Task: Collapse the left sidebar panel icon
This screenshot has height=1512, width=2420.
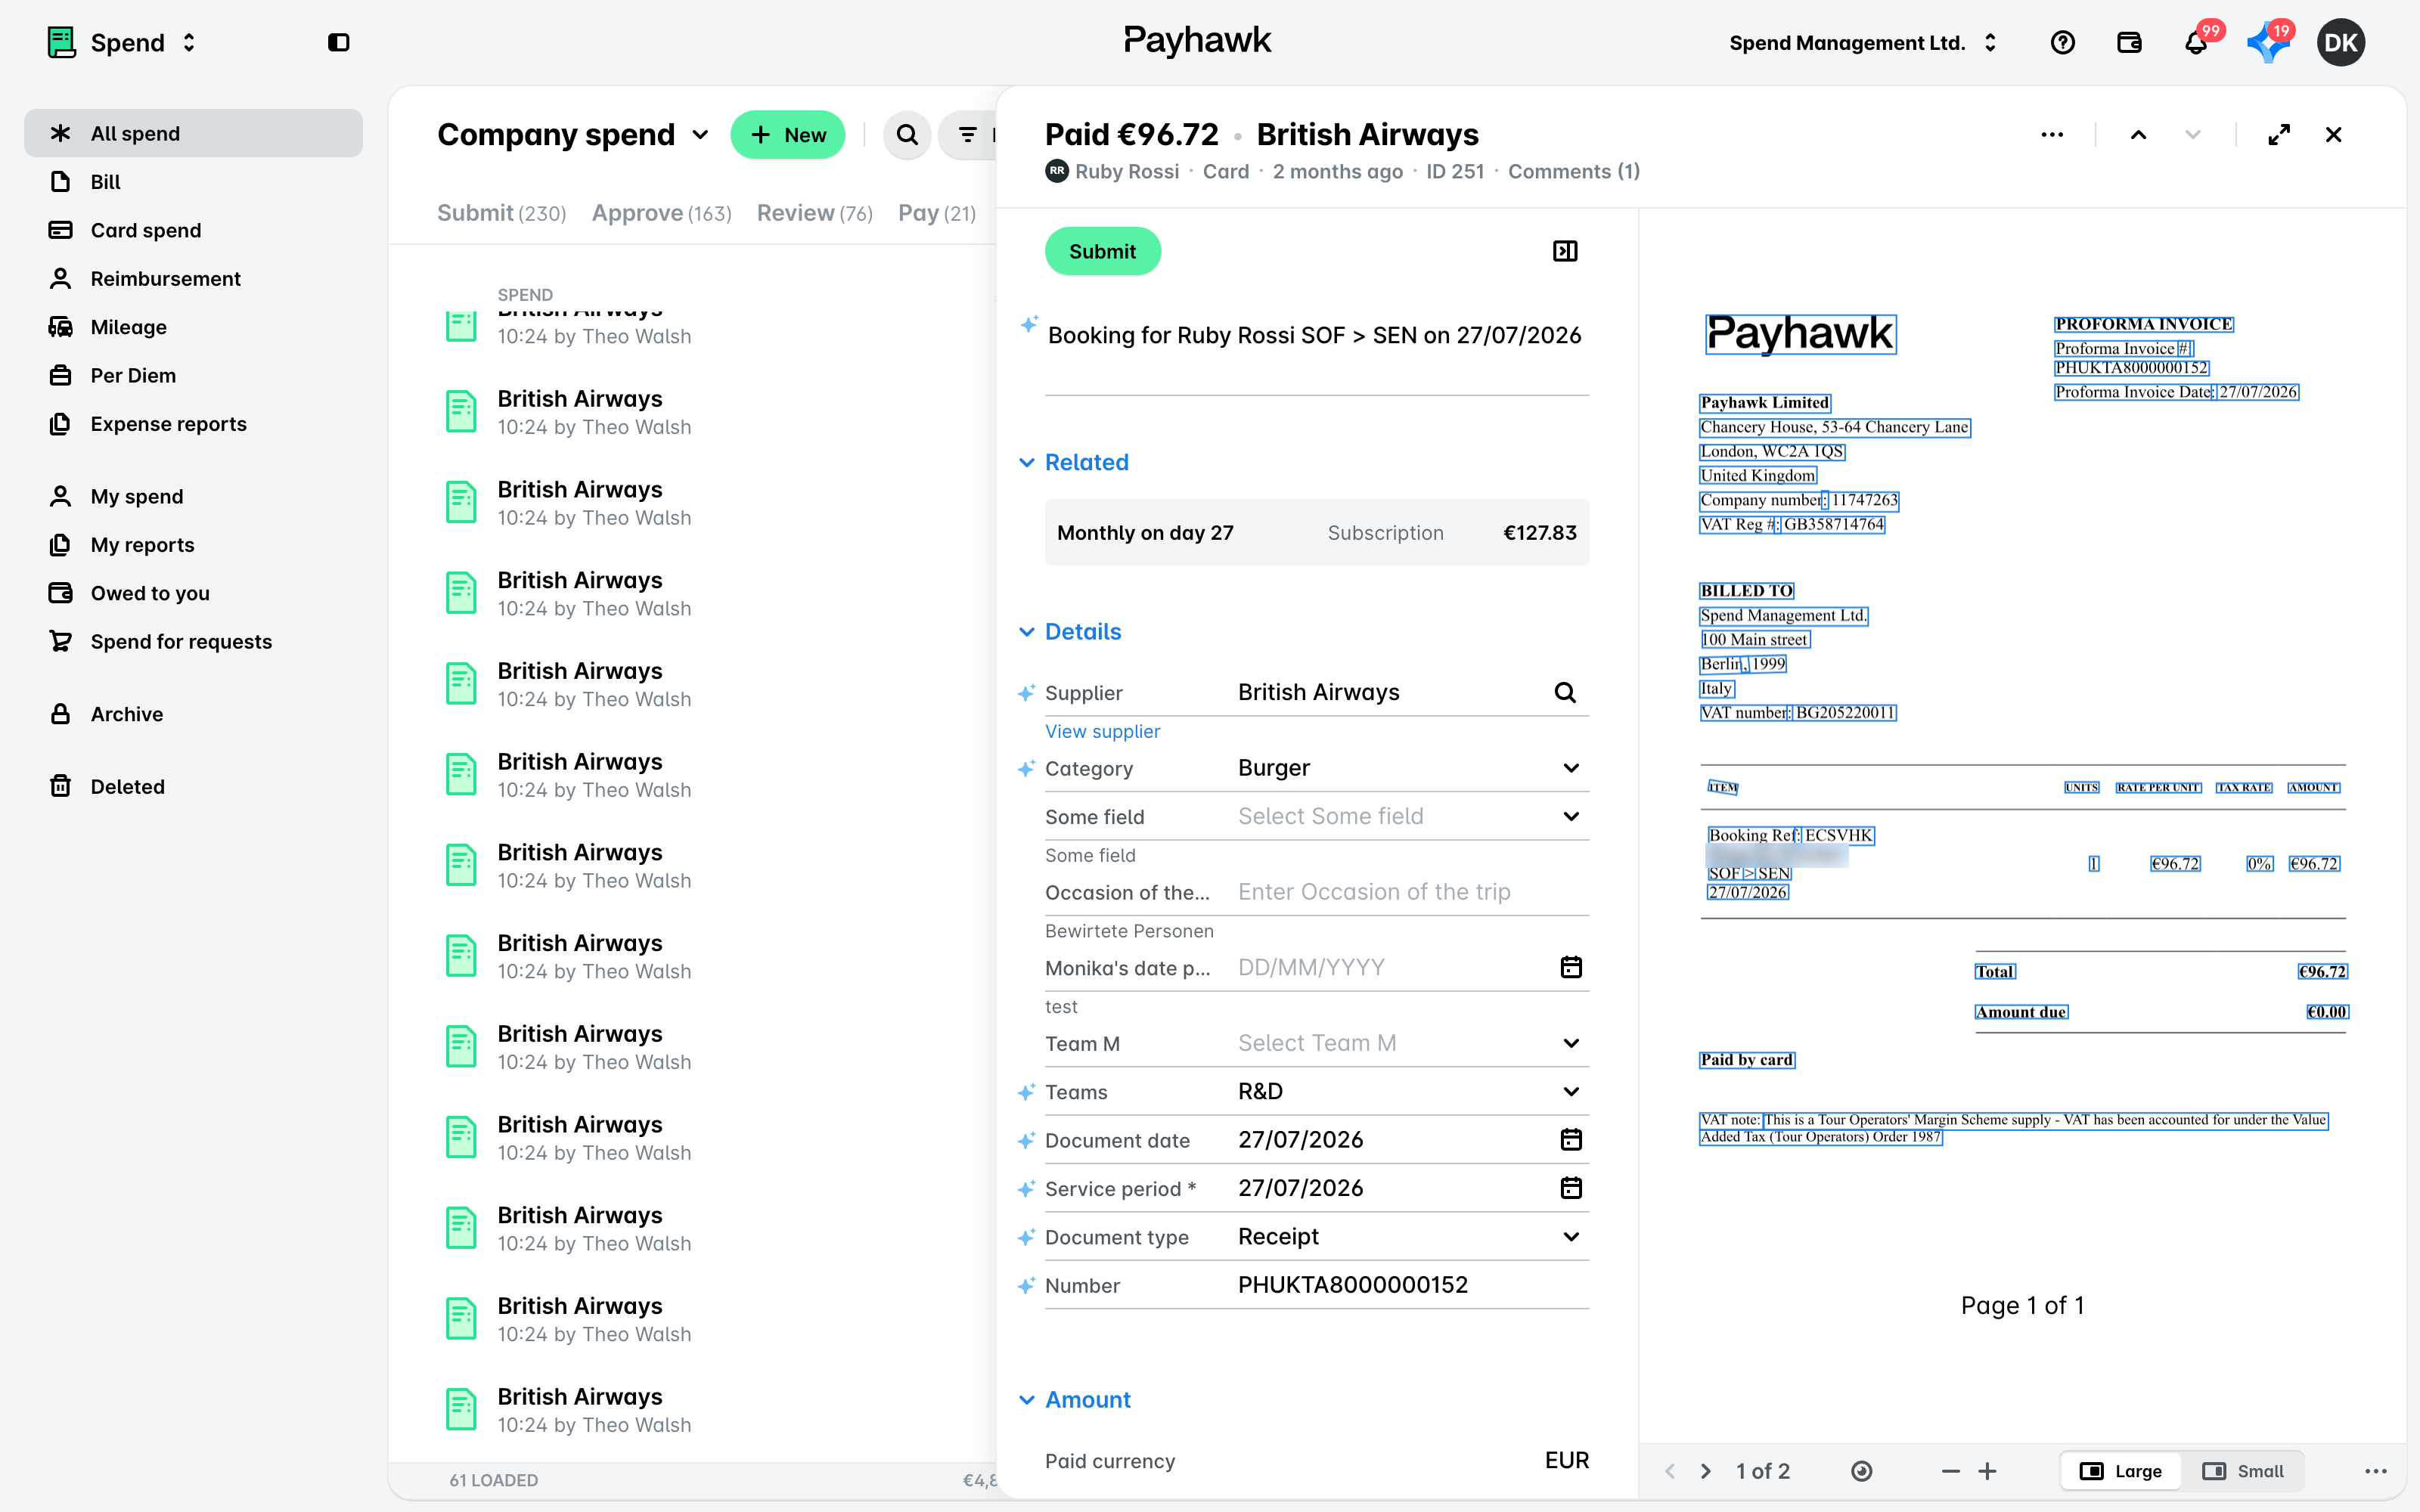Action: click(x=339, y=43)
